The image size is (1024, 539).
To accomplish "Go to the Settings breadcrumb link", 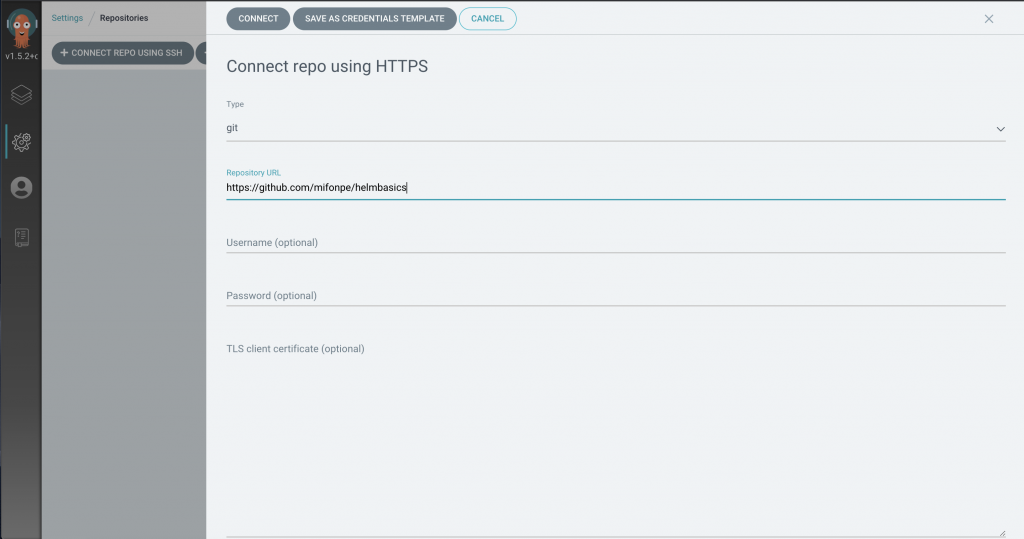I will coord(67,18).
